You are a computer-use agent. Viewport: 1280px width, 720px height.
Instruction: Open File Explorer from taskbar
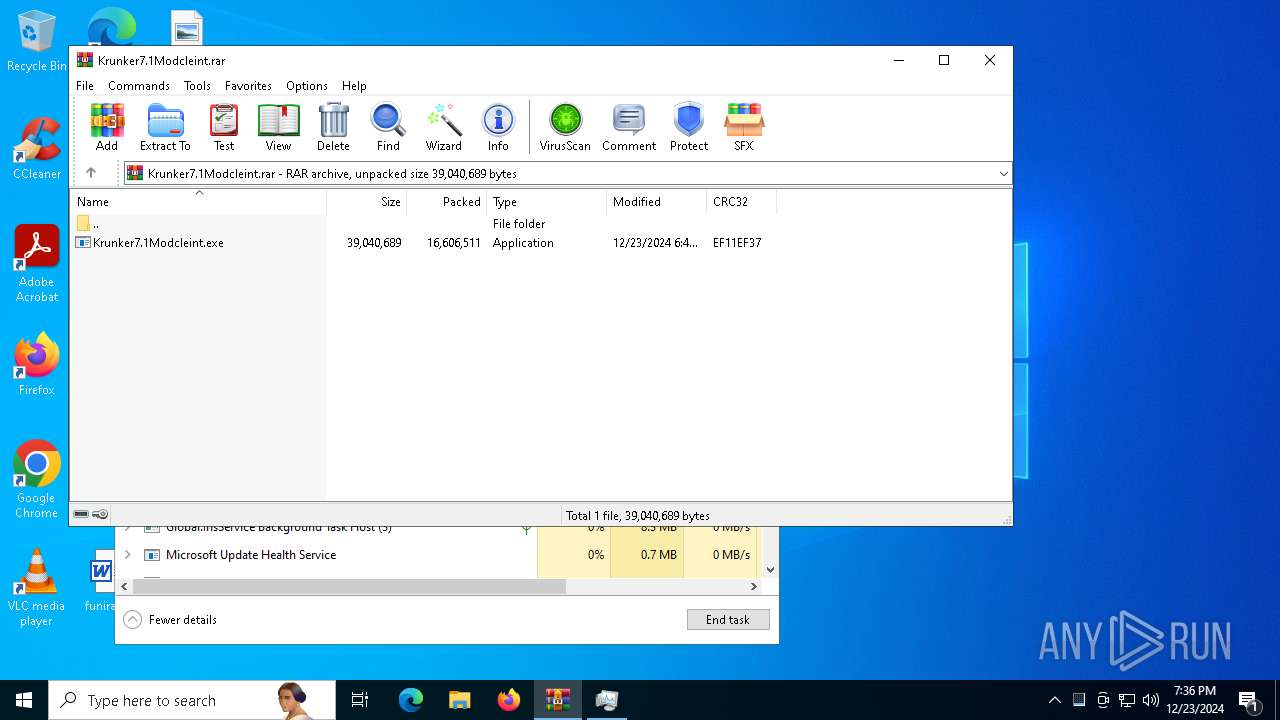459,700
